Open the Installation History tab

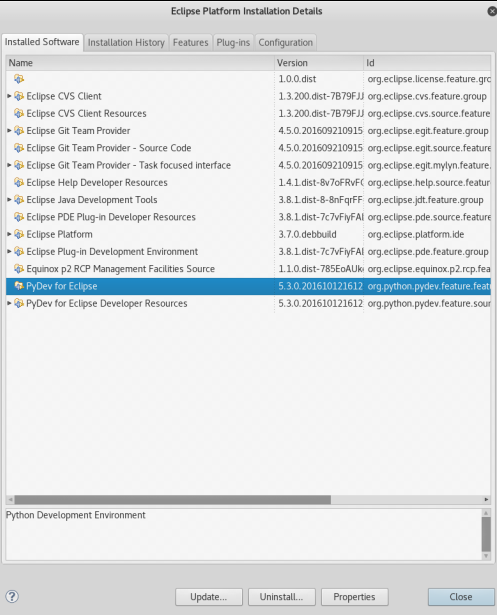tap(126, 42)
